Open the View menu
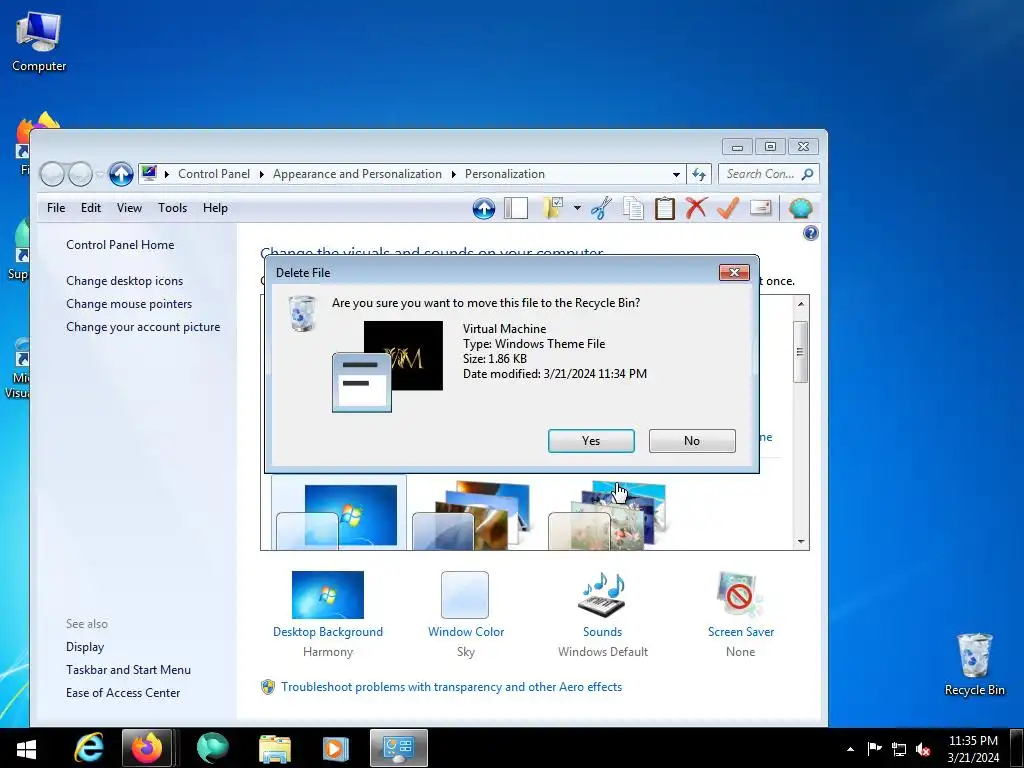This screenshot has height=768, width=1024. pos(129,208)
